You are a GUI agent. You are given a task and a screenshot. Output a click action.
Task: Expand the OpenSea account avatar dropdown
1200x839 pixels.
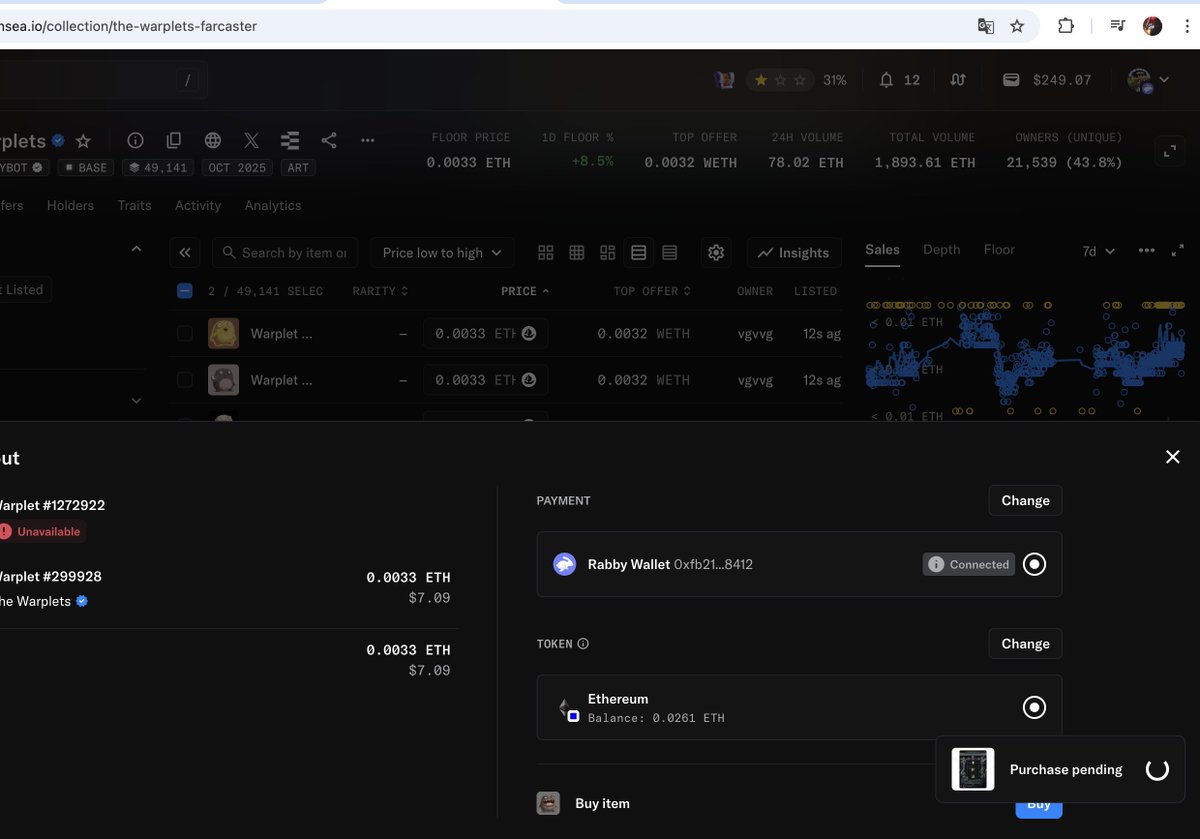coord(1148,80)
